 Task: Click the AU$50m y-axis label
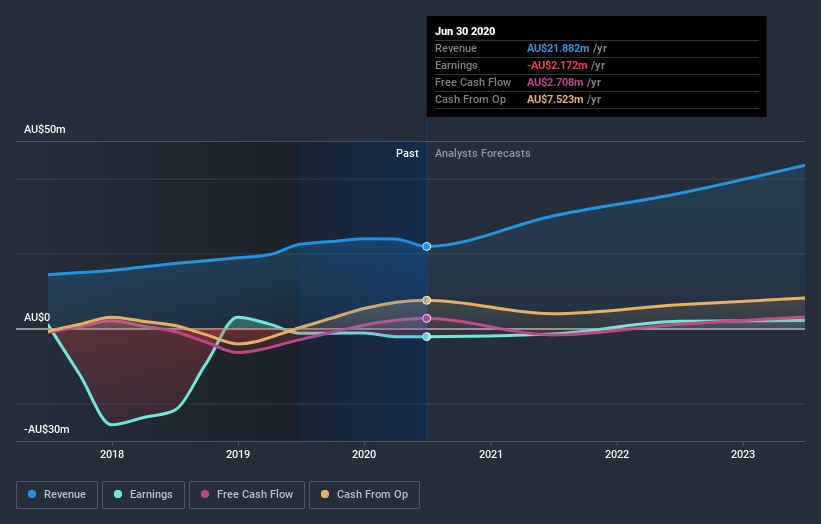pos(45,129)
